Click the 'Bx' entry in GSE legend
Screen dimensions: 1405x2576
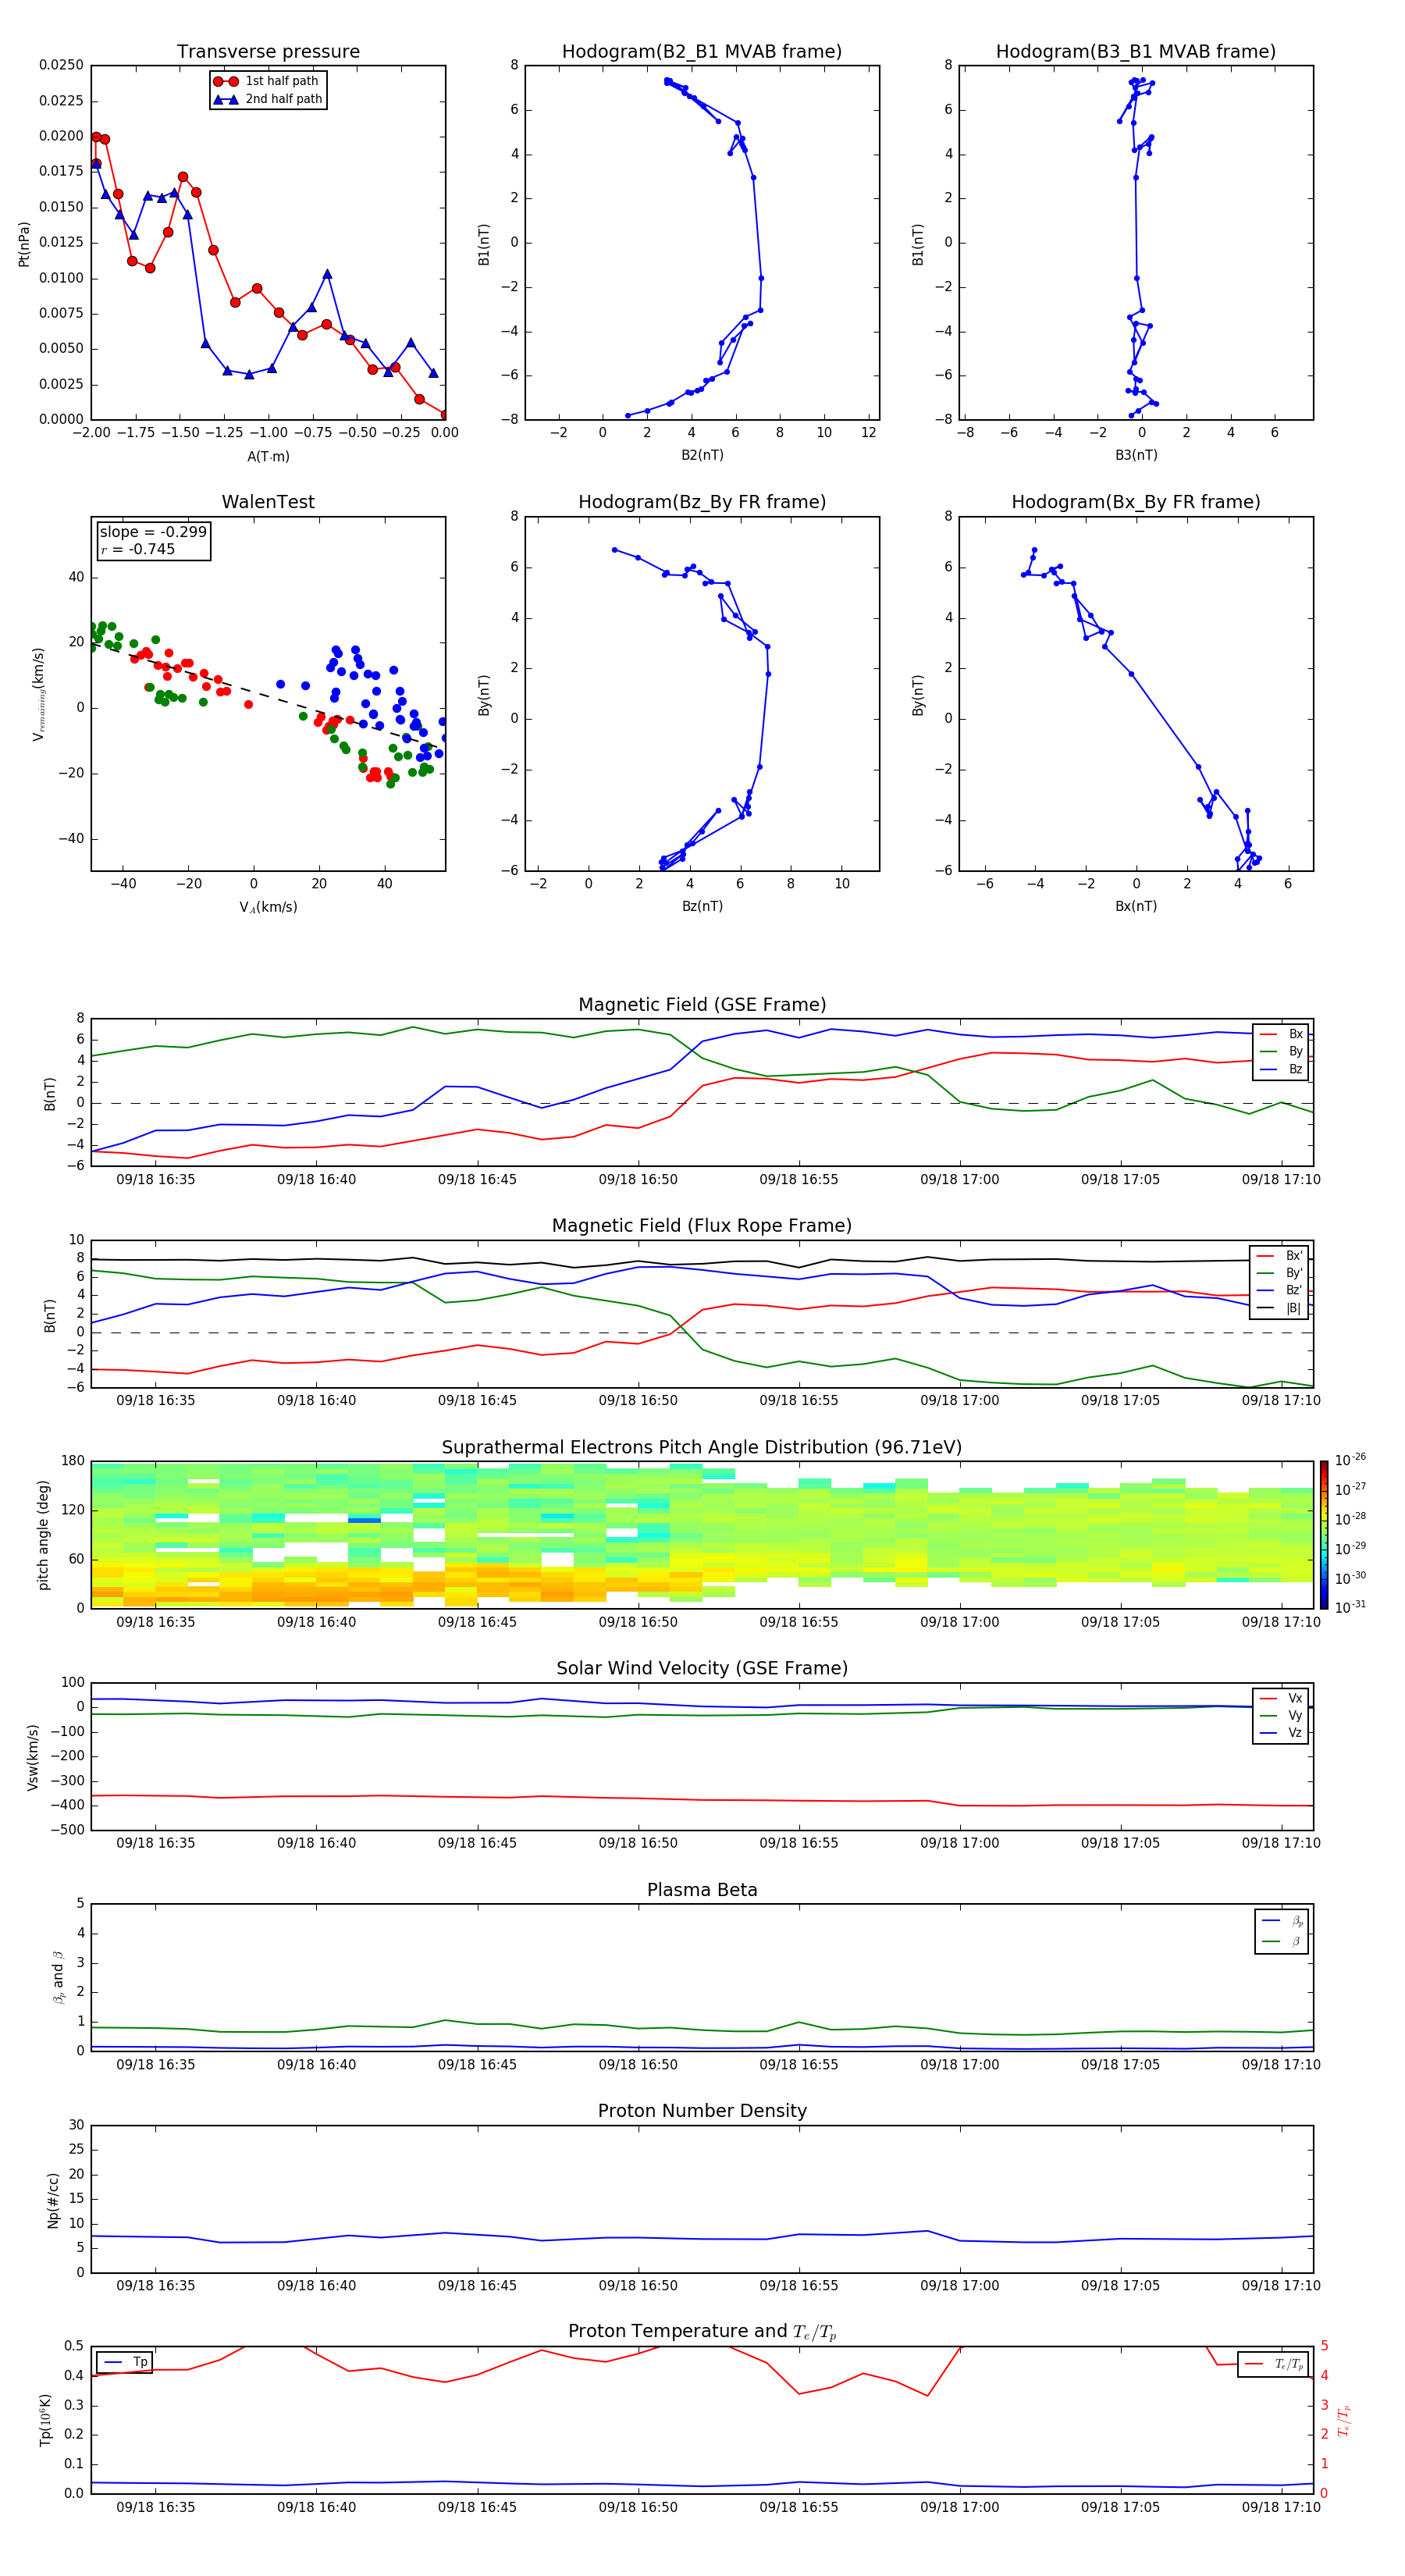(1282, 1034)
